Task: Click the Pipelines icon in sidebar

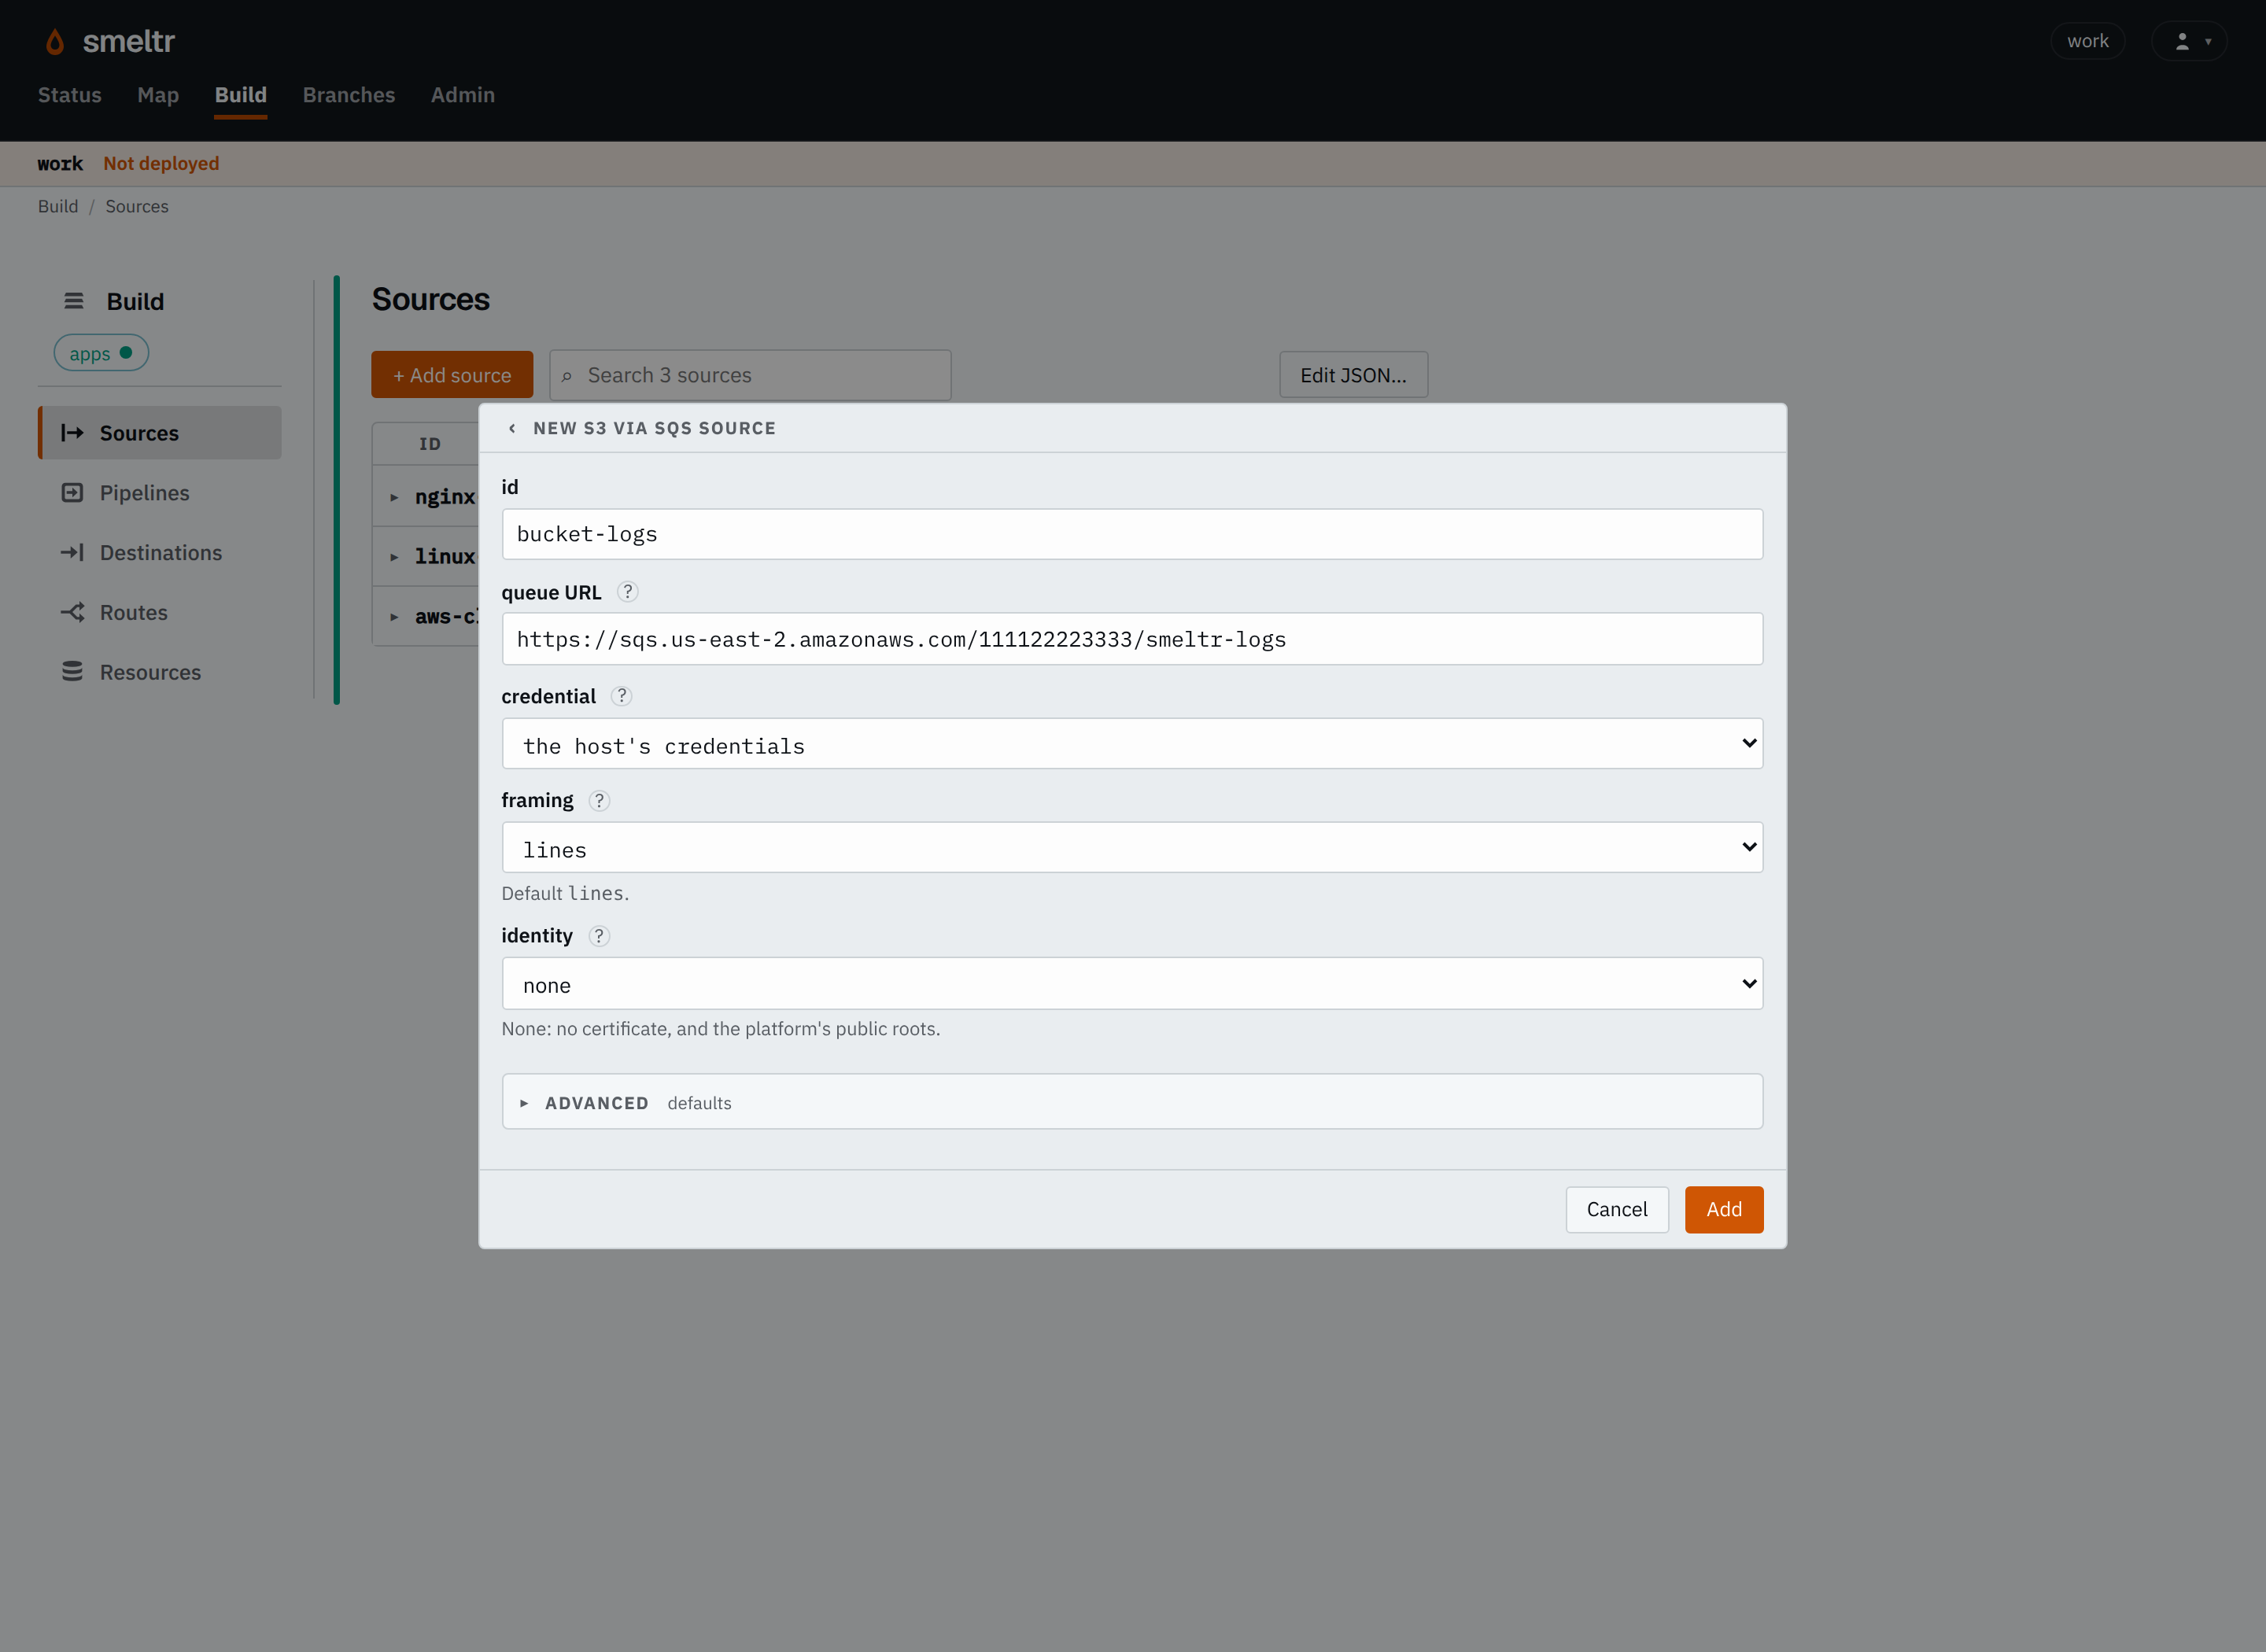Action: pyautogui.click(x=72, y=493)
